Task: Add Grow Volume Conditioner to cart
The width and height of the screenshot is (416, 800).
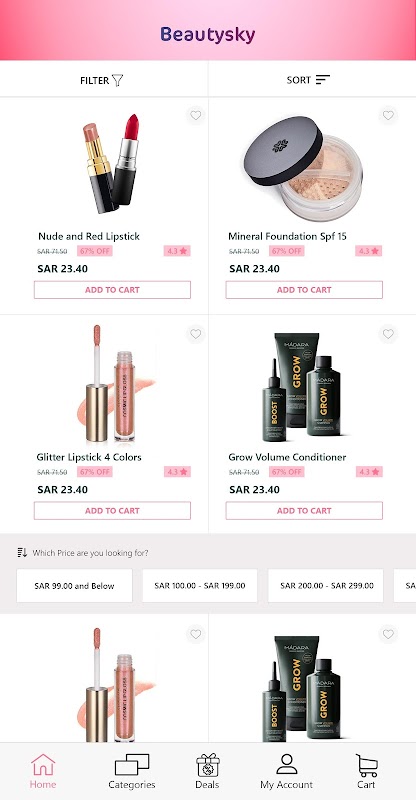Action: pyautogui.click(x=304, y=511)
